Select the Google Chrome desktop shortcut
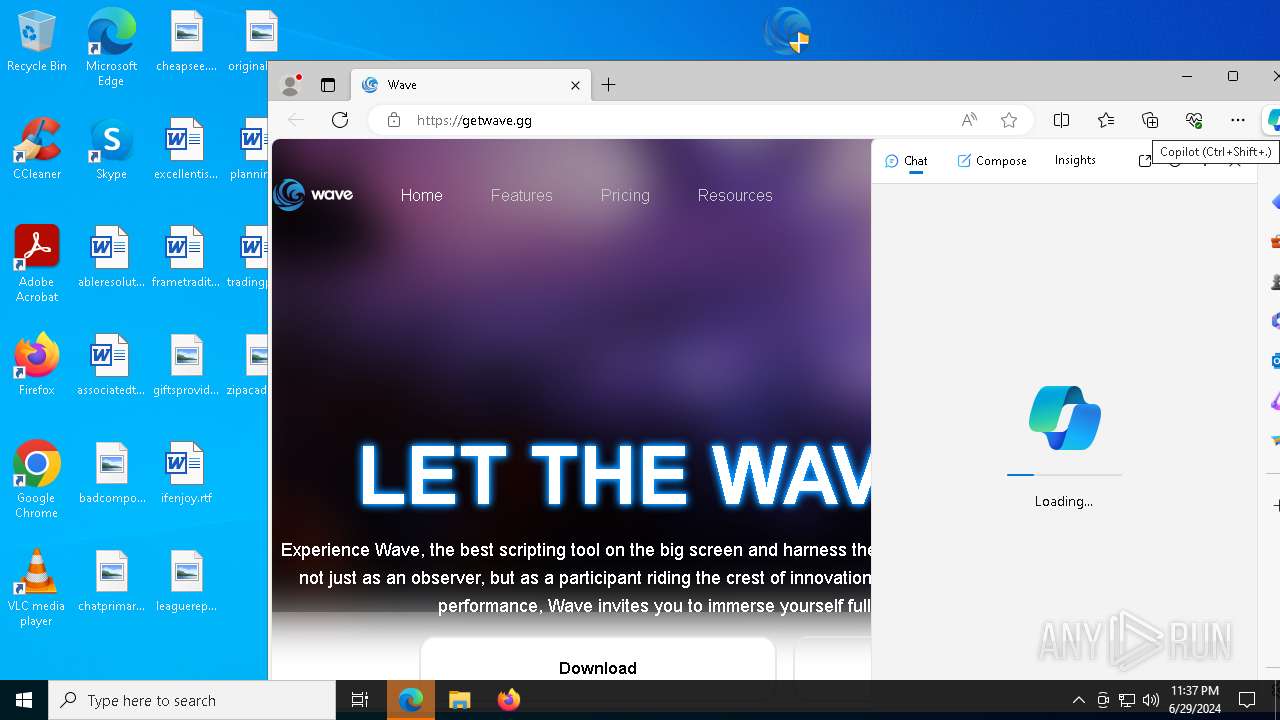The image size is (1280, 720). click(37, 480)
